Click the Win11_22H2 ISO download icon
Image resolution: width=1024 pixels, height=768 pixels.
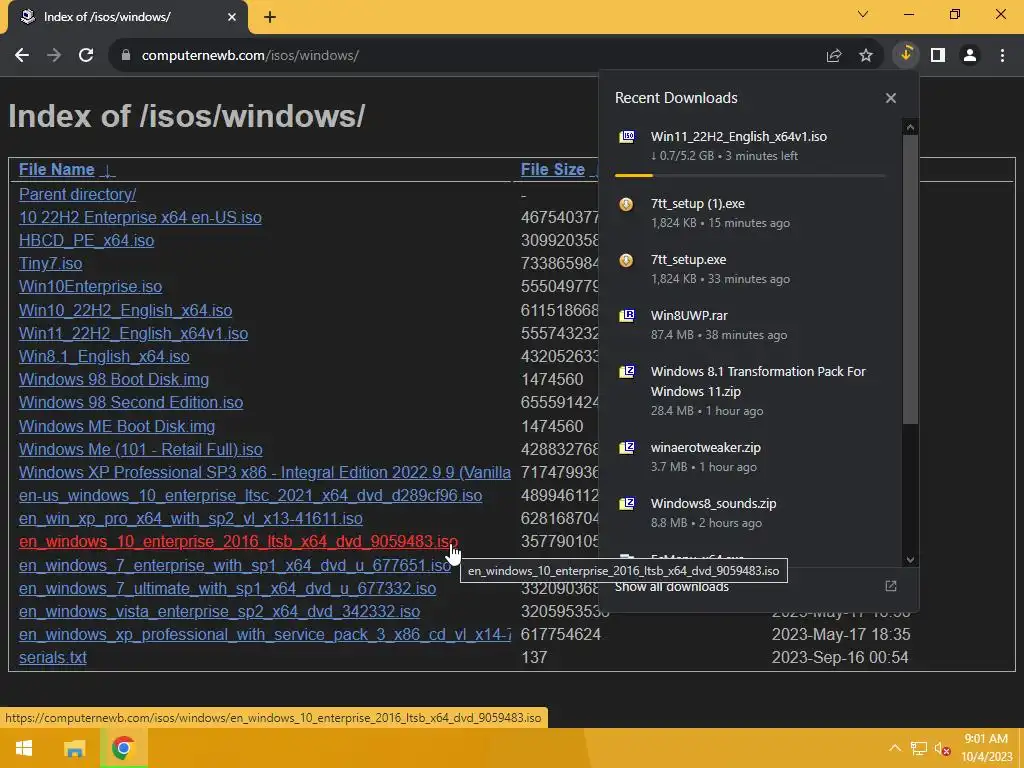[x=627, y=136]
